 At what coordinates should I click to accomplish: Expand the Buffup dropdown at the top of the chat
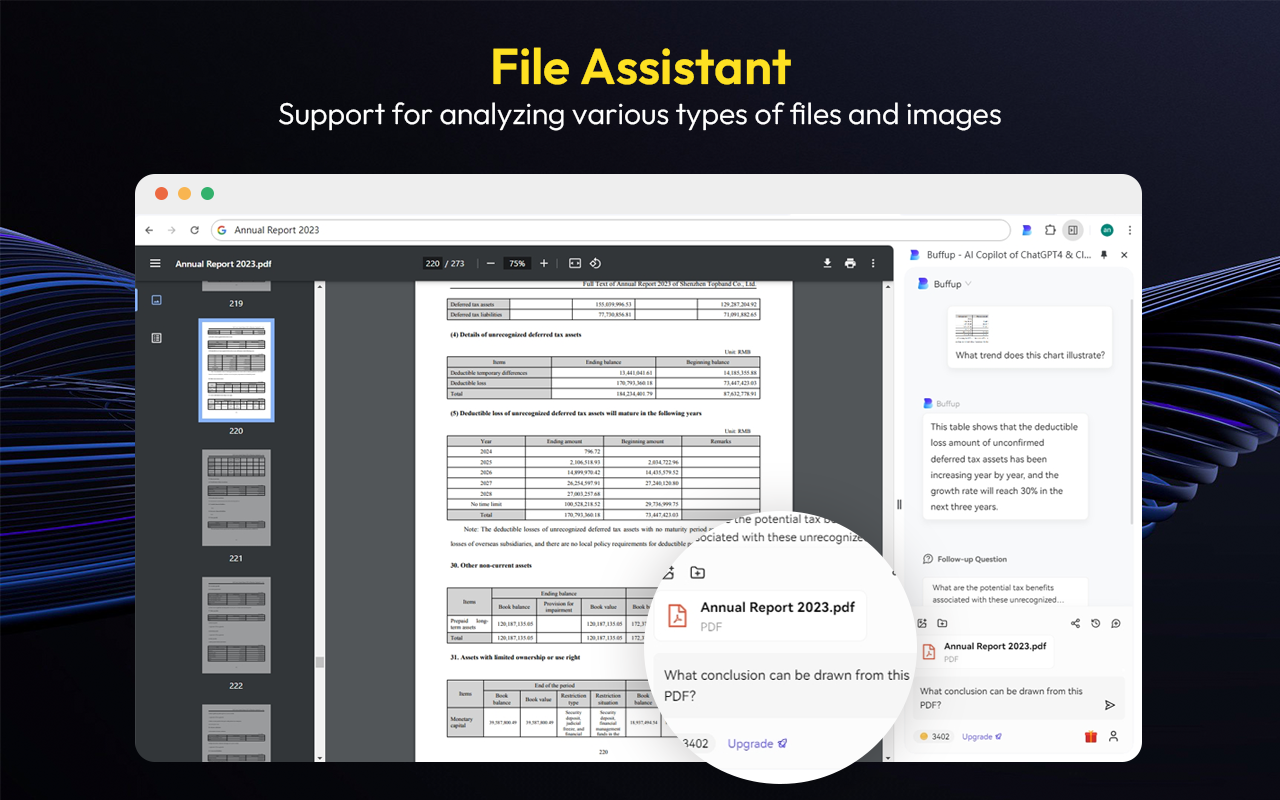tap(945, 284)
